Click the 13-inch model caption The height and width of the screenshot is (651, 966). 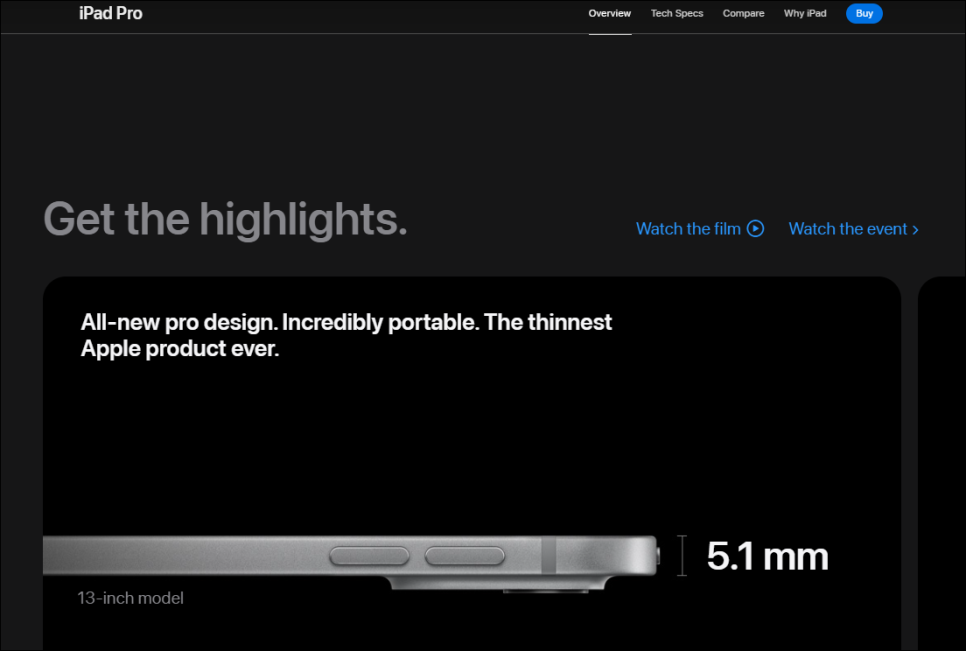tap(131, 598)
